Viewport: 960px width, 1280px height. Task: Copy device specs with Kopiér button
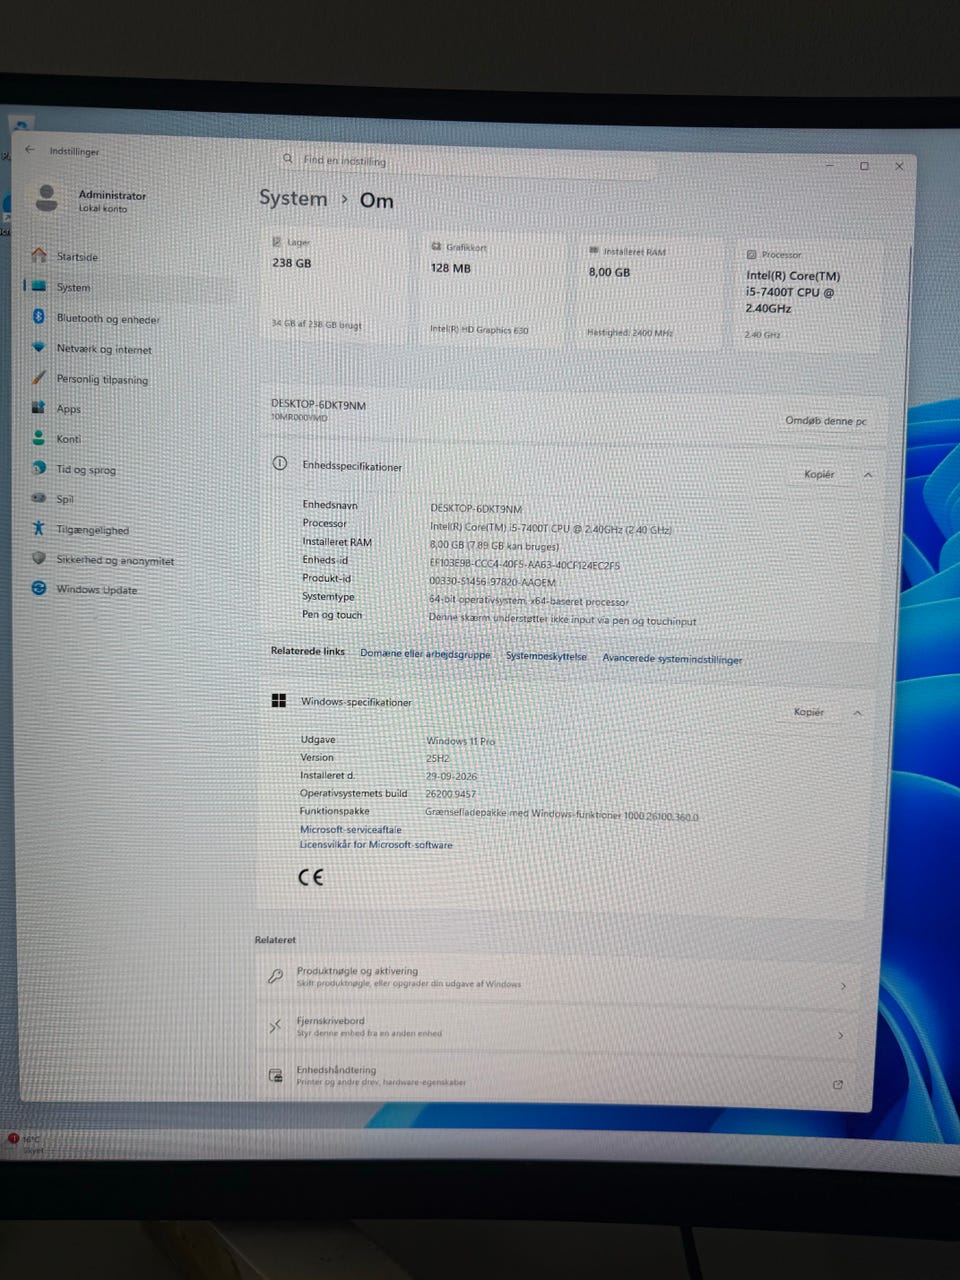click(x=819, y=474)
